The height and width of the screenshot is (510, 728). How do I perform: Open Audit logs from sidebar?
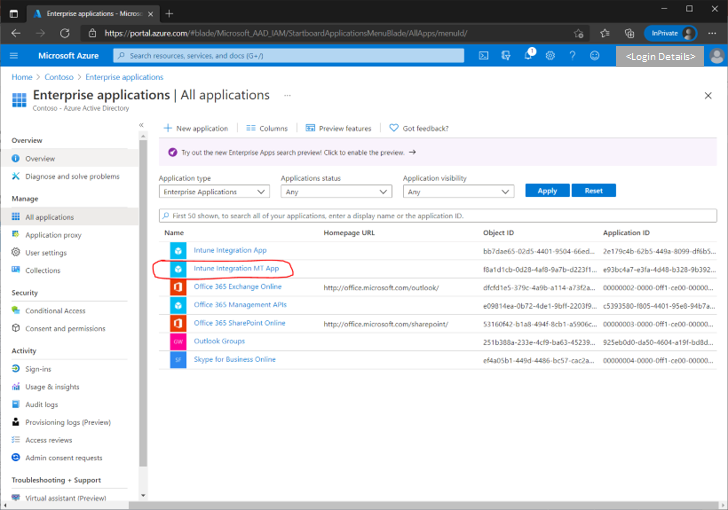[x=42, y=404]
